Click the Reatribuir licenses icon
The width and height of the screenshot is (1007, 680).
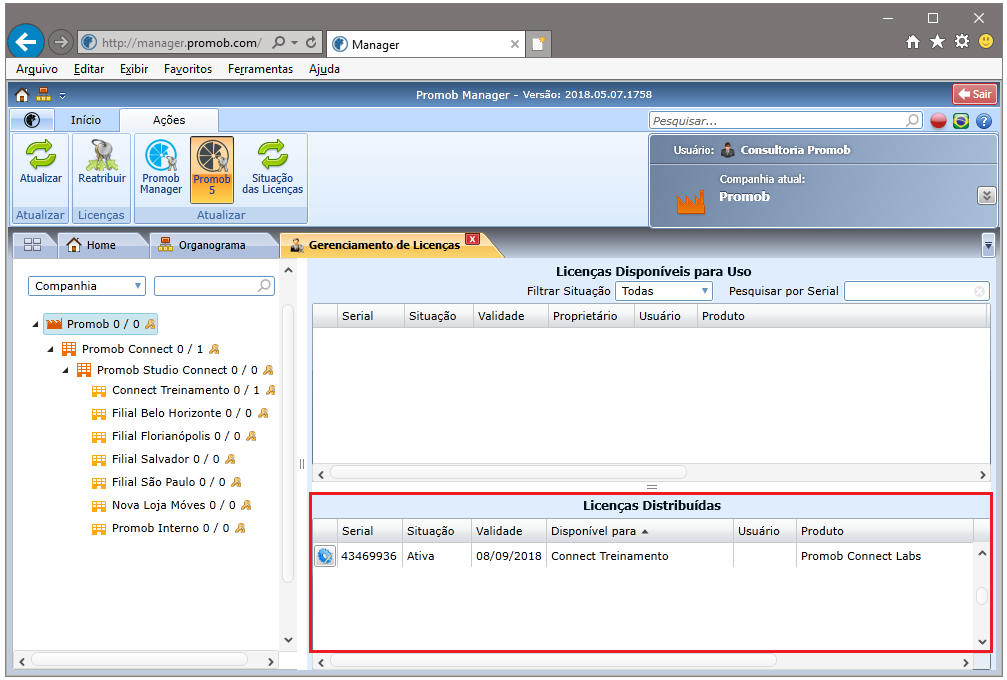click(x=101, y=162)
